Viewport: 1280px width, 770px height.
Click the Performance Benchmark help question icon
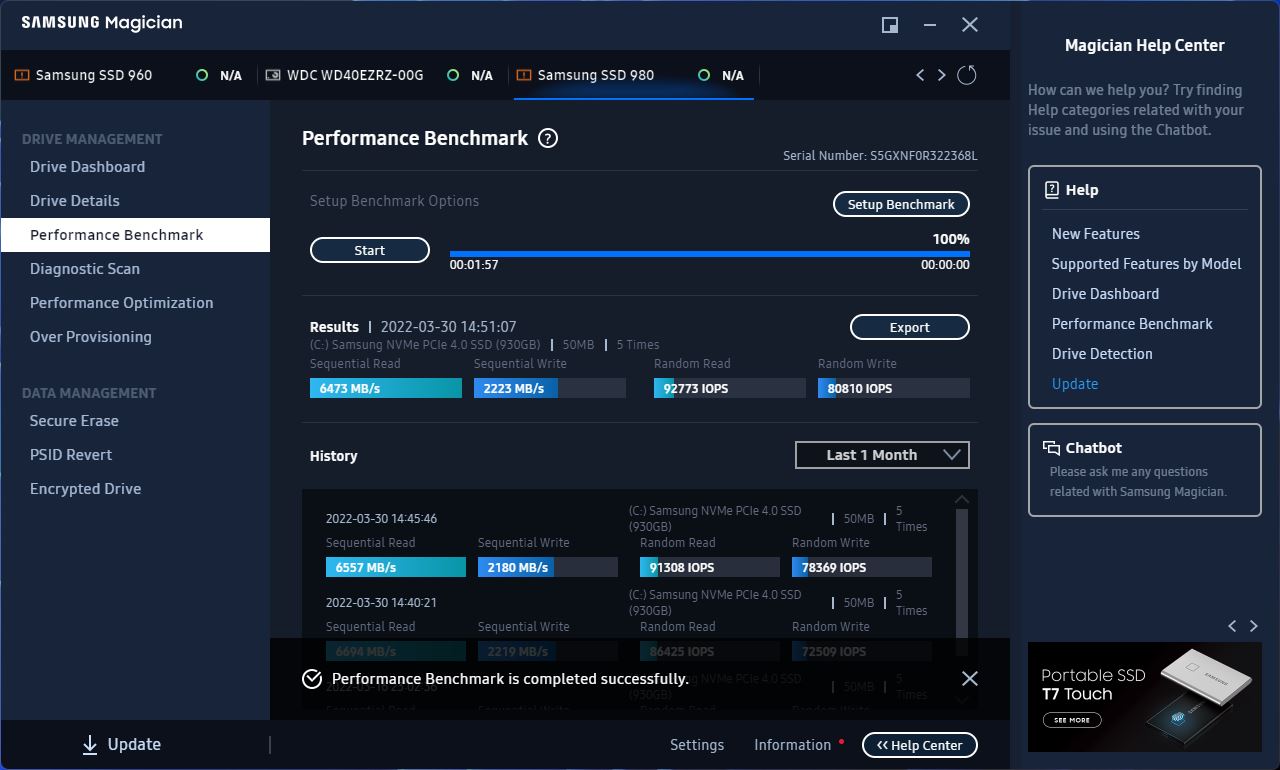pyautogui.click(x=548, y=139)
